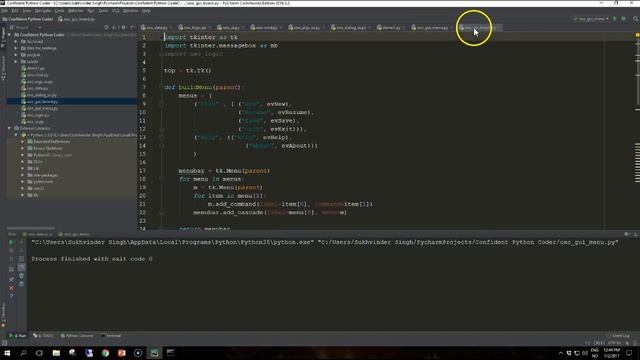Switch to the oxo_gui_menu.py editor tab
Image resolution: width=640 pixels, height=360 pixels.
coord(433,28)
